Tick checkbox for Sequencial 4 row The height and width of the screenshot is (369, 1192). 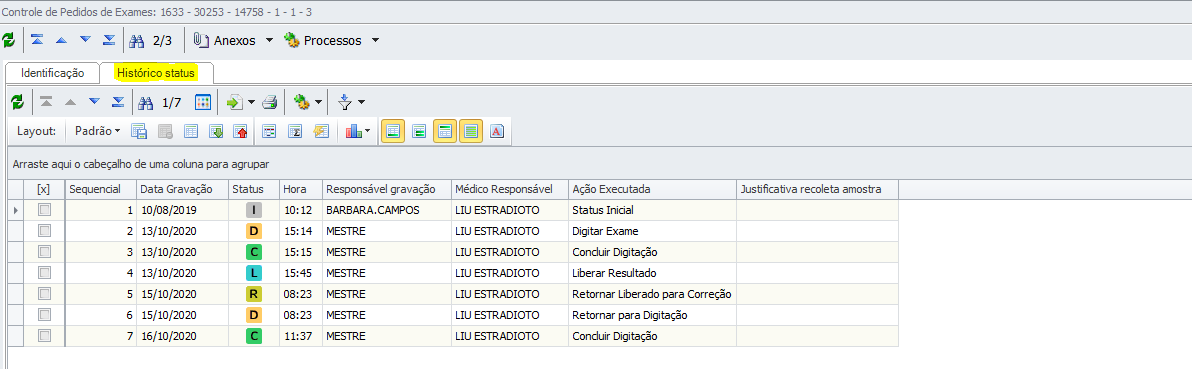pyautogui.click(x=44, y=272)
